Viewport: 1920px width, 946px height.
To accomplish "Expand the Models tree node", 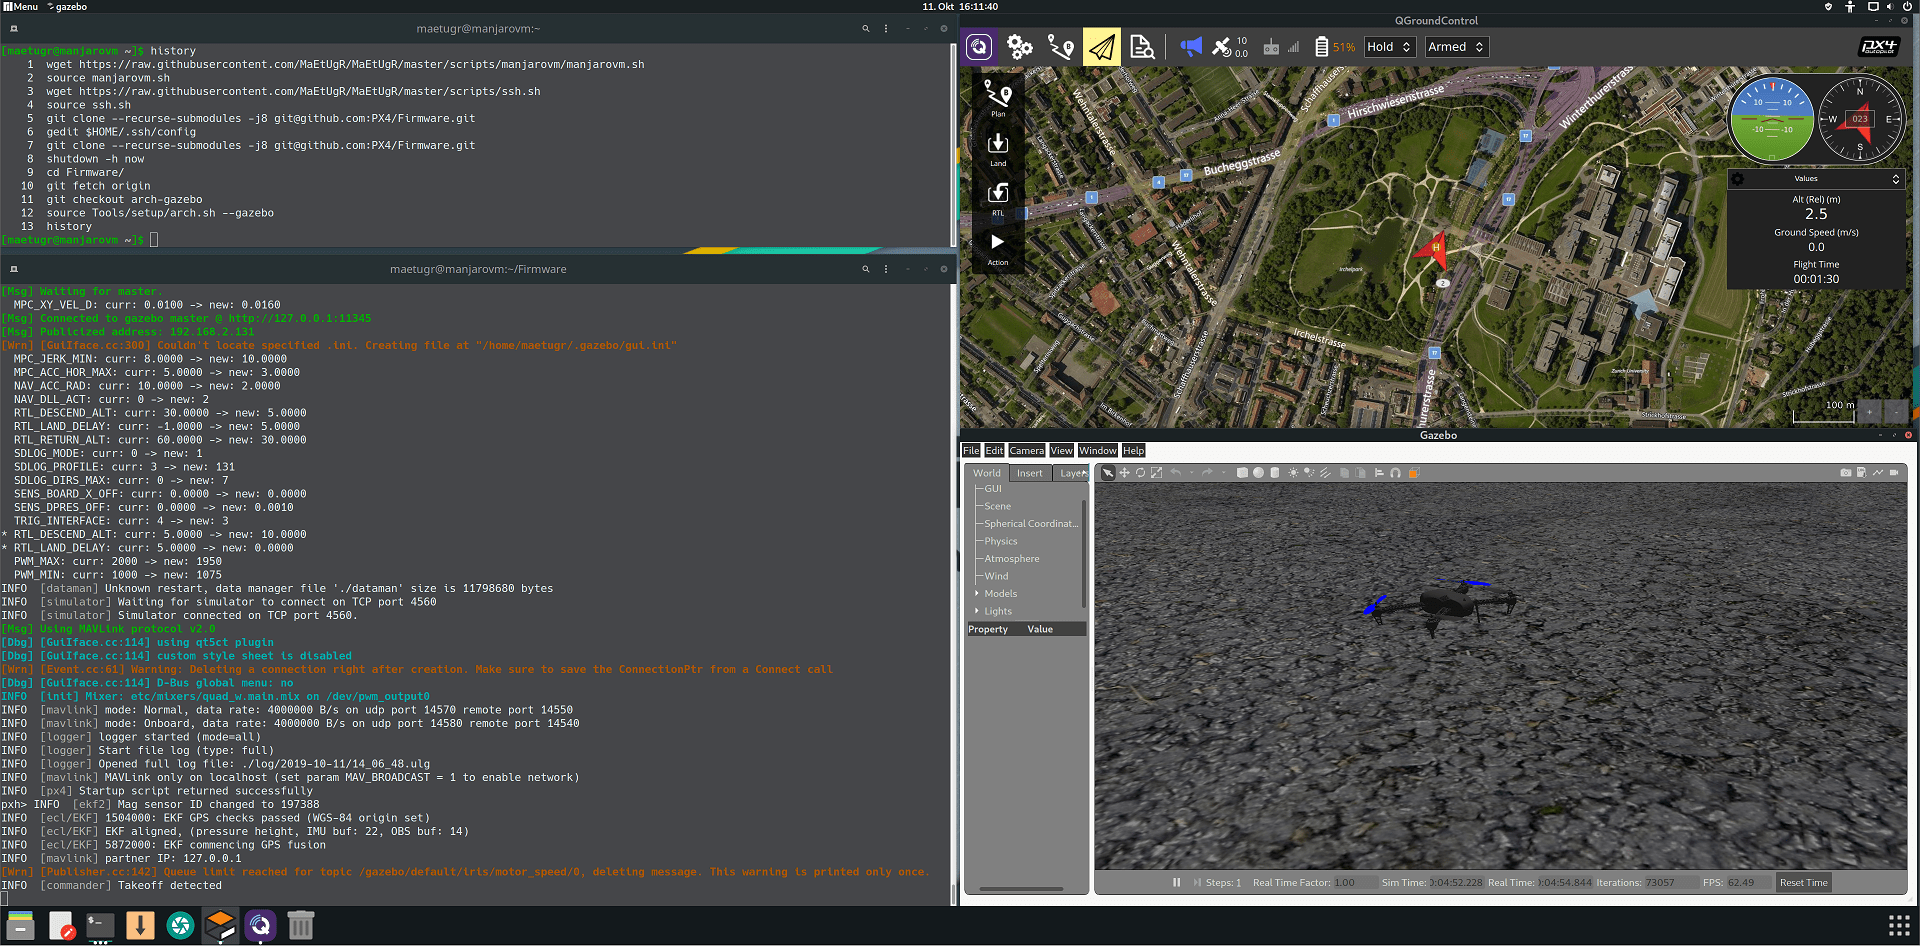I will point(977,594).
